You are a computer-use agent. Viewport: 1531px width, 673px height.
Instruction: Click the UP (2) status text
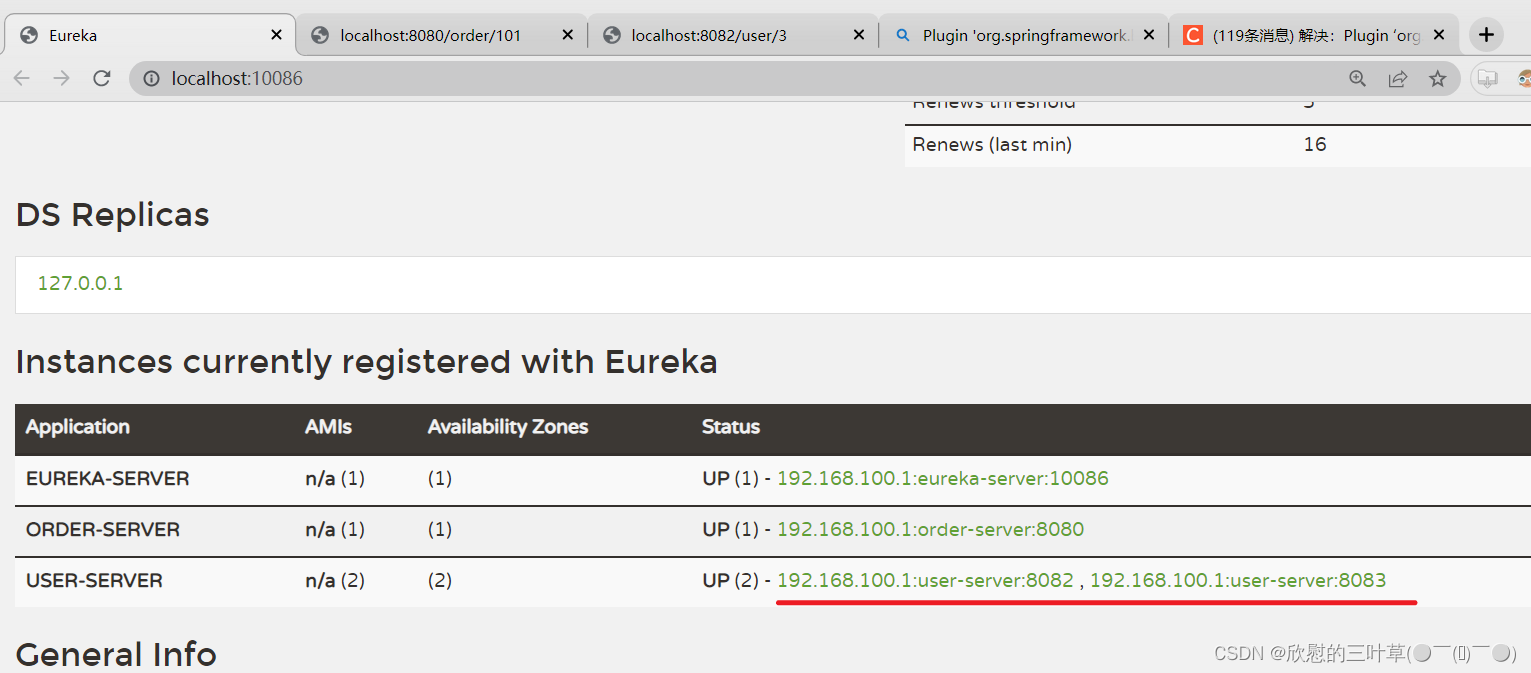731,580
